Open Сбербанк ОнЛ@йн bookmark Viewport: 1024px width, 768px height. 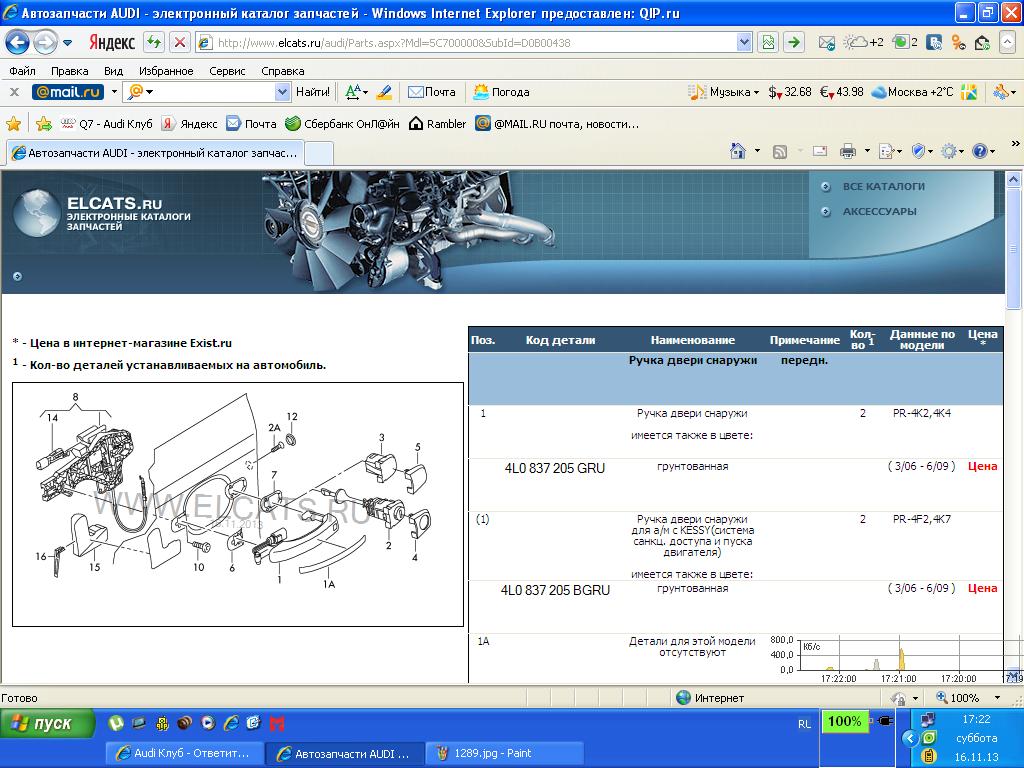point(342,123)
